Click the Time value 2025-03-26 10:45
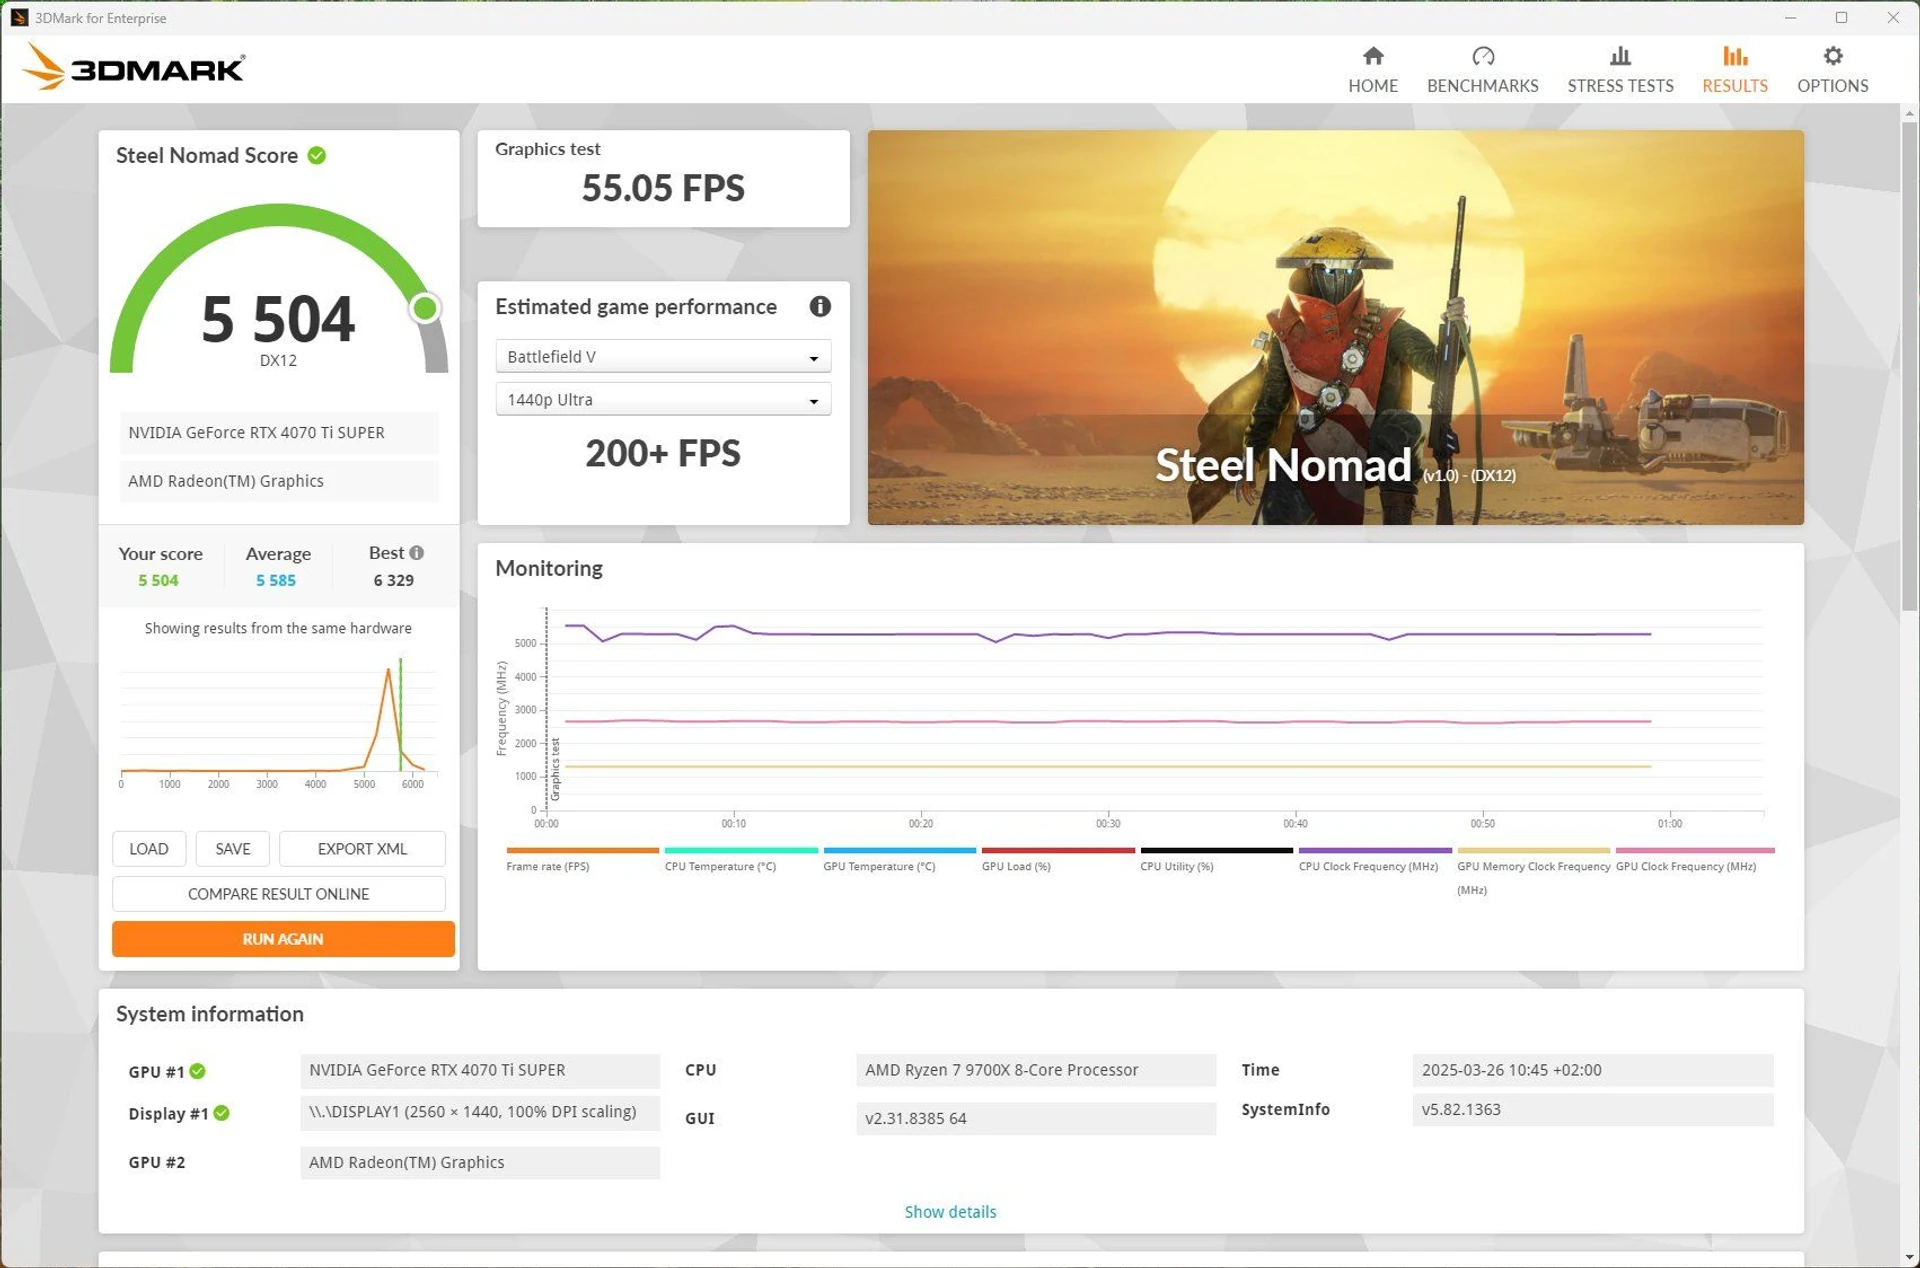1920x1268 pixels. [x=1593, y=1070]
